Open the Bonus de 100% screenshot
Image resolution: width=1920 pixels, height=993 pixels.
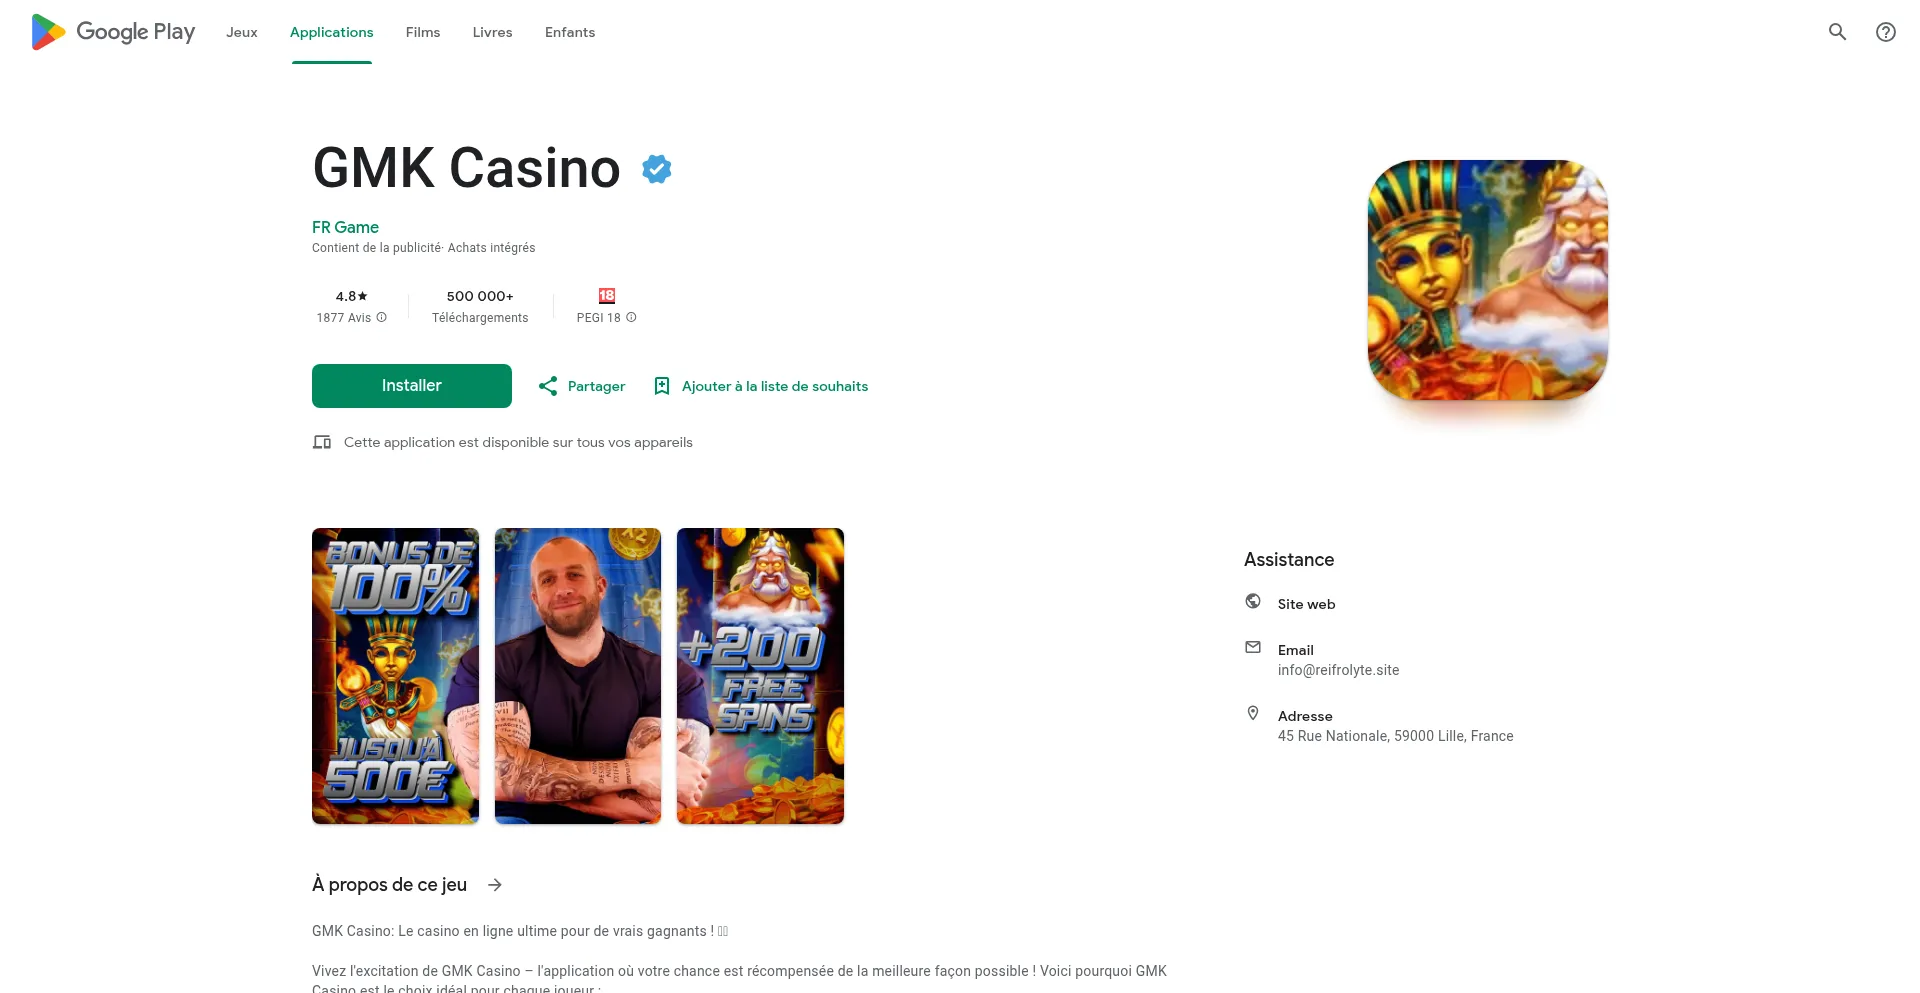tap(395, 676)
